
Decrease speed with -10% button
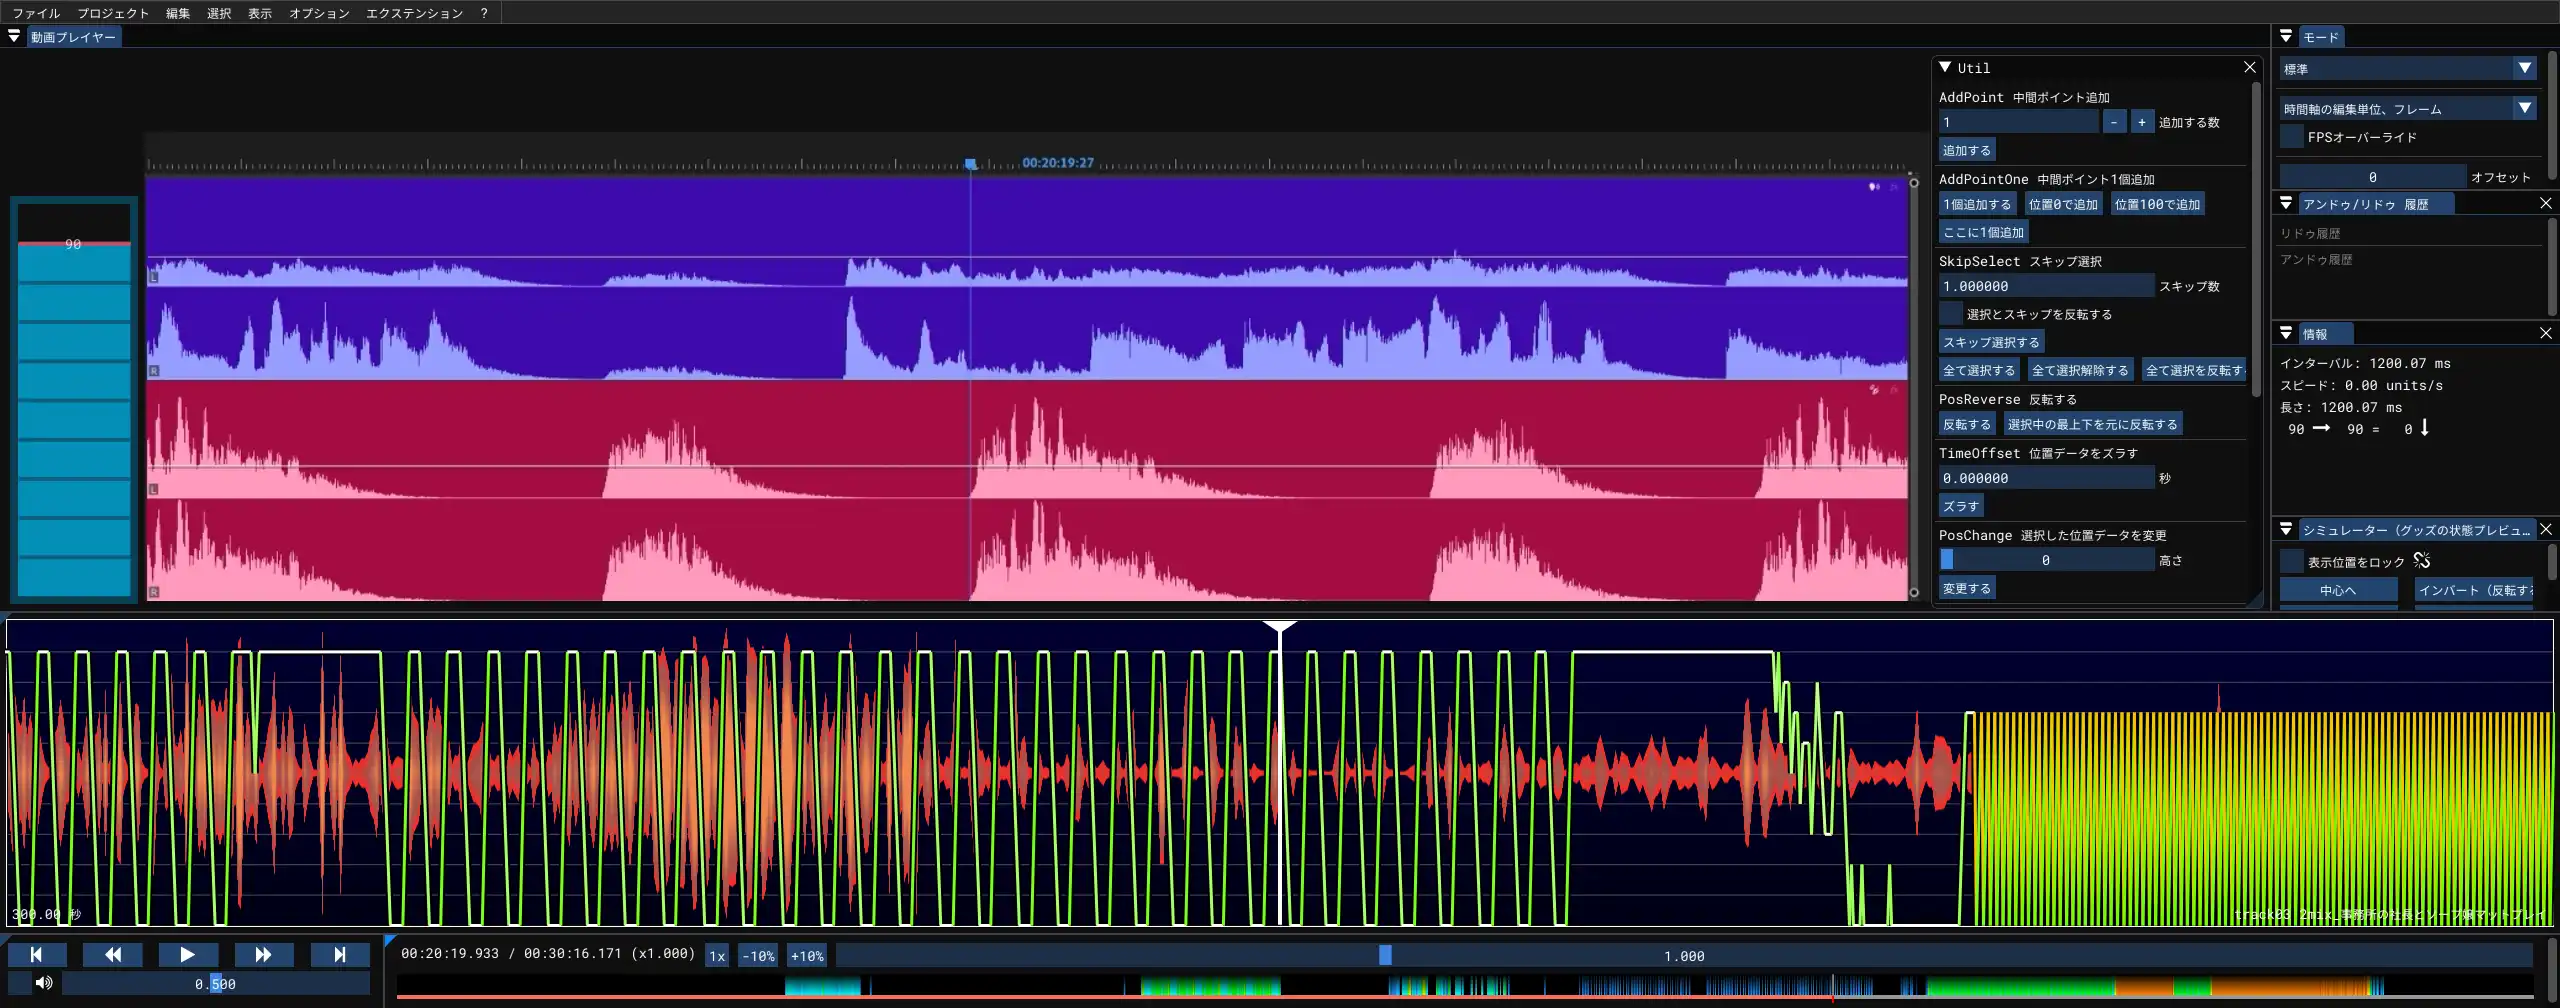(x=758, y=956)
